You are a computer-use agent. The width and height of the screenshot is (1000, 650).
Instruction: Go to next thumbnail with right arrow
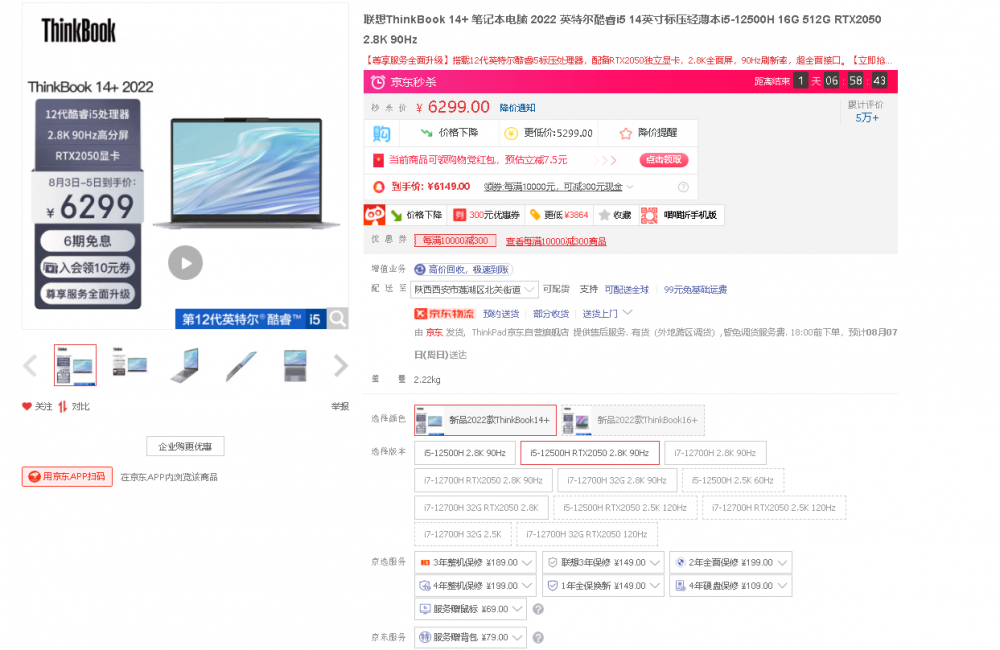point(341,366)
